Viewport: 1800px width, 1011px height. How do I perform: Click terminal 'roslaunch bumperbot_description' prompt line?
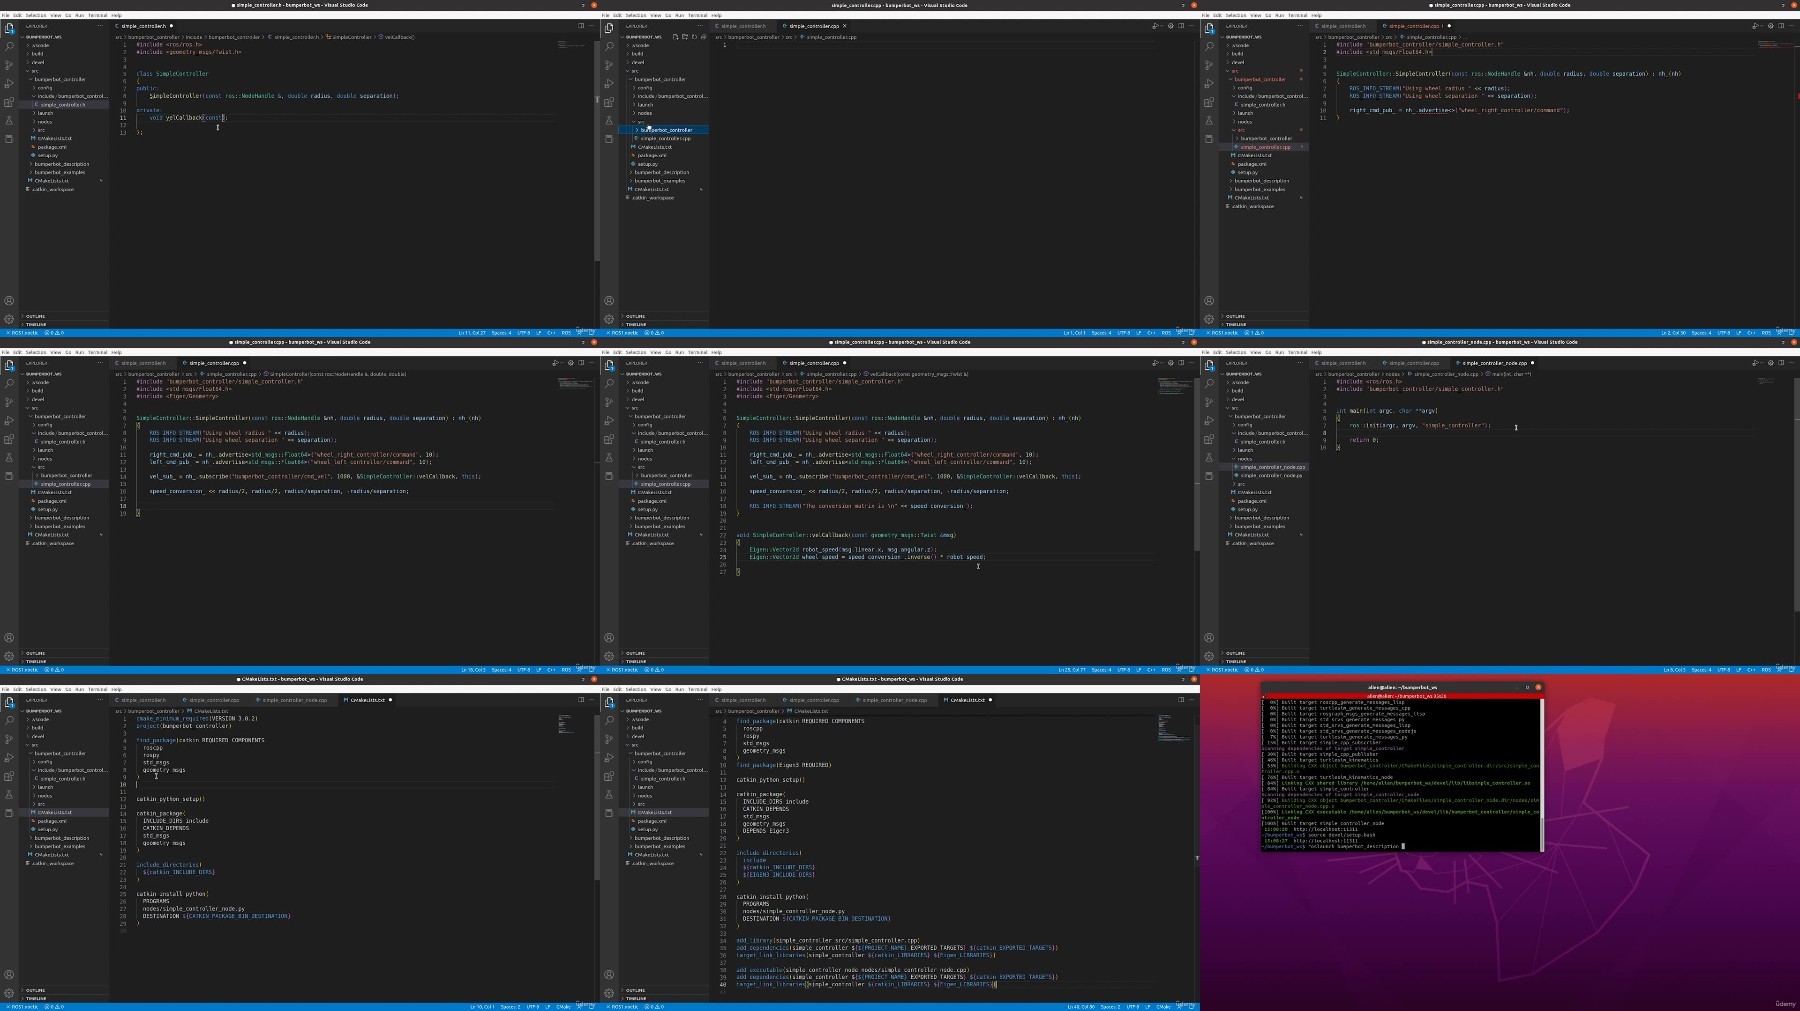1334,846
